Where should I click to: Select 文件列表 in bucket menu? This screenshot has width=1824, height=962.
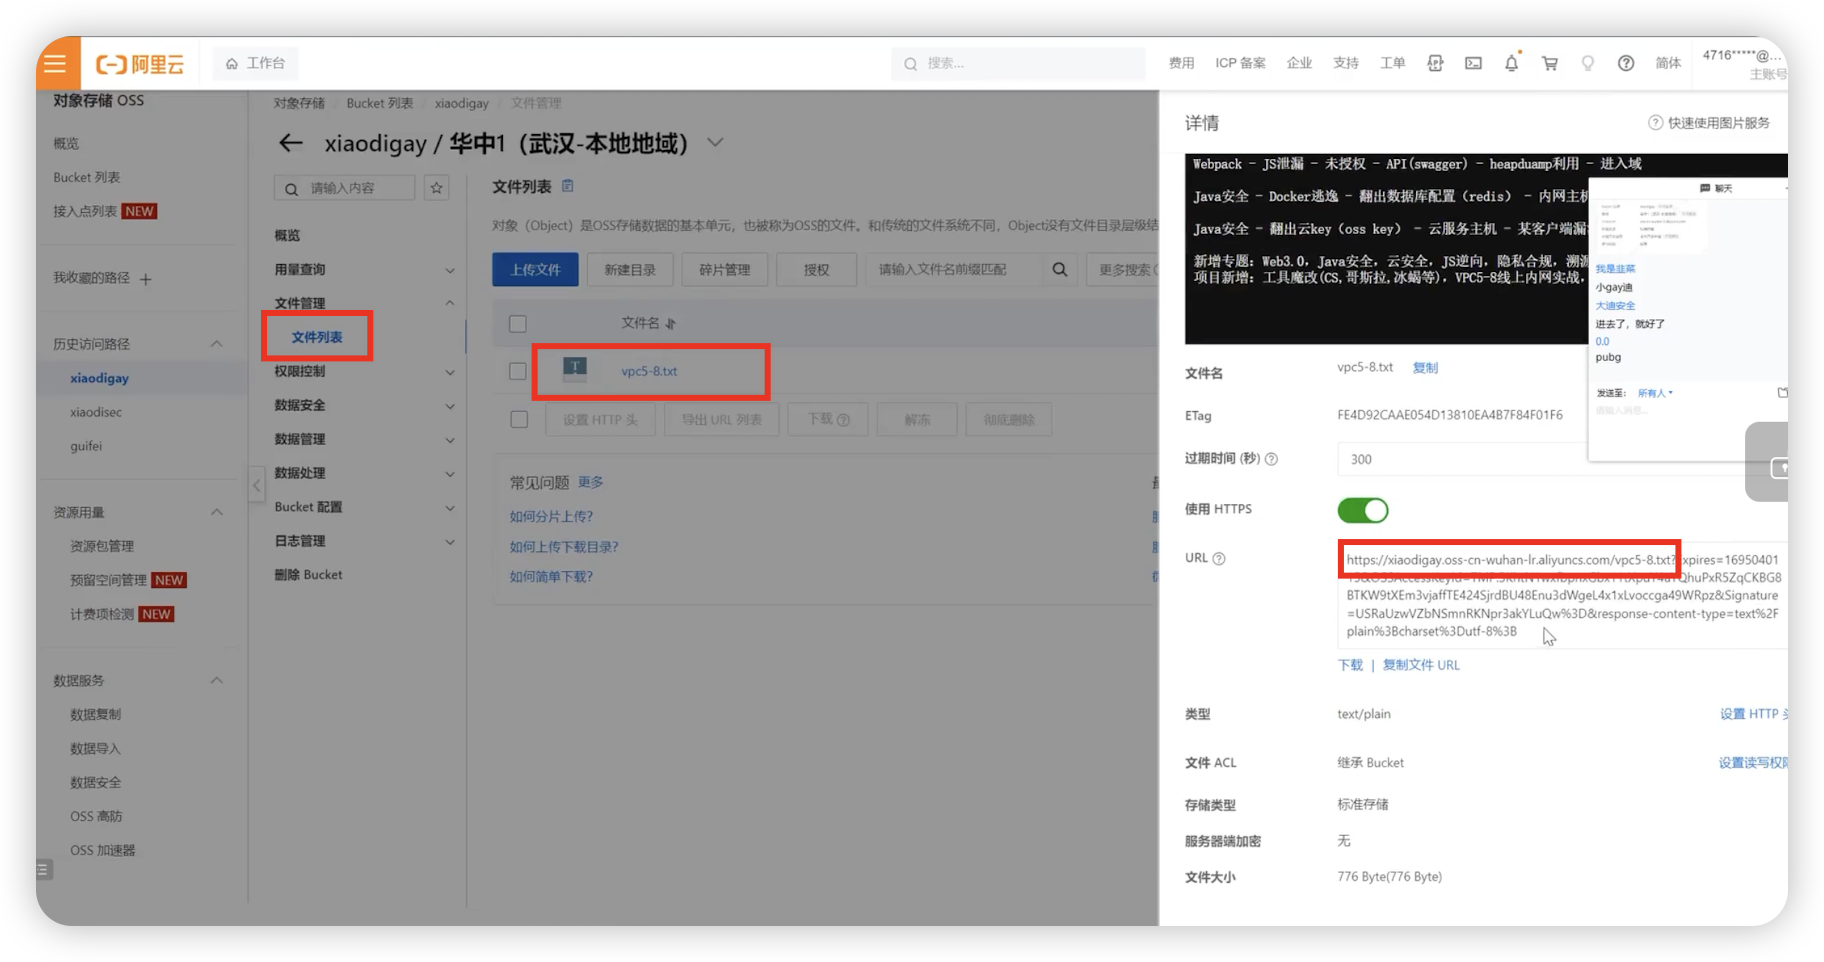click(317, 337)
